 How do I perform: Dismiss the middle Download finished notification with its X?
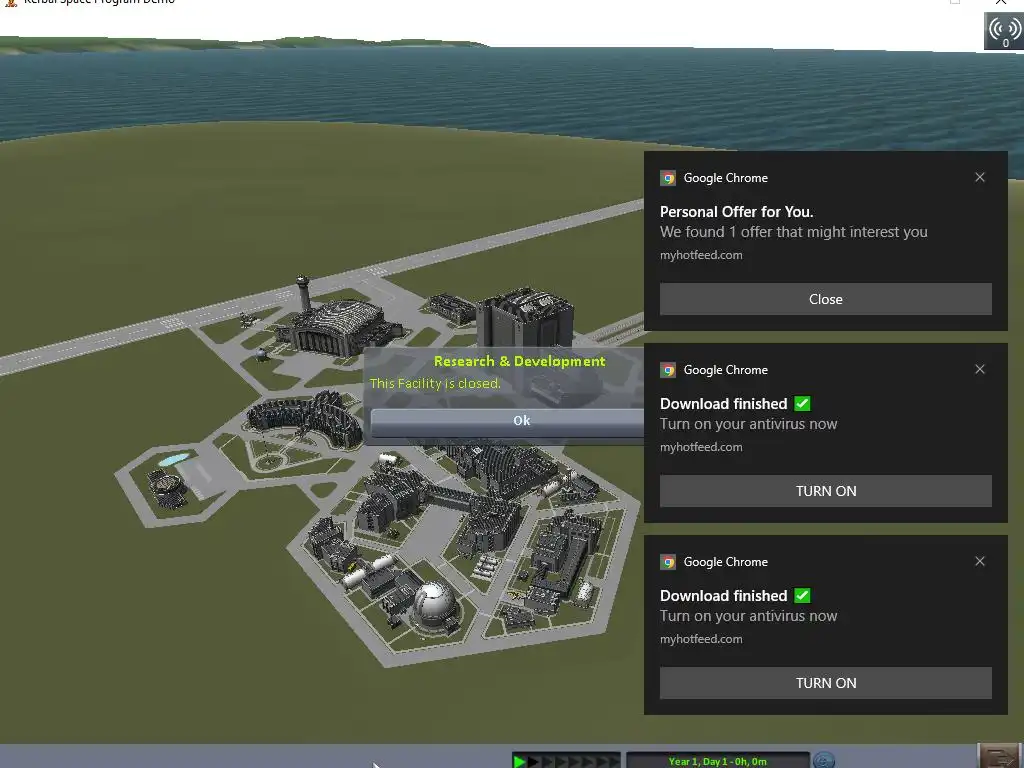point(980,370)
